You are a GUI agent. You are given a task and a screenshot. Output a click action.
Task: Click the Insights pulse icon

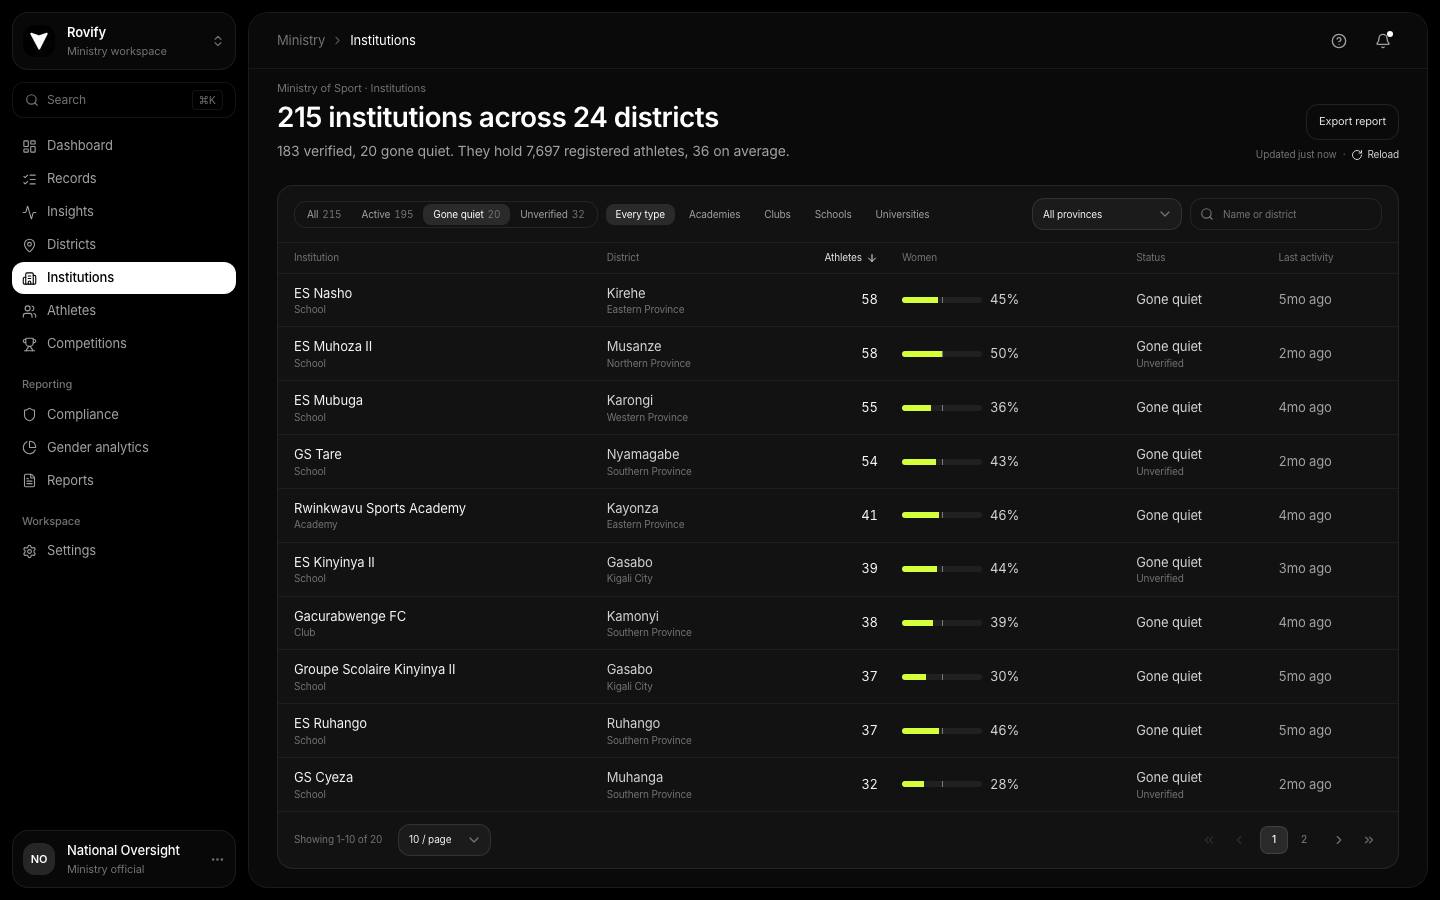tap(30, 212)
